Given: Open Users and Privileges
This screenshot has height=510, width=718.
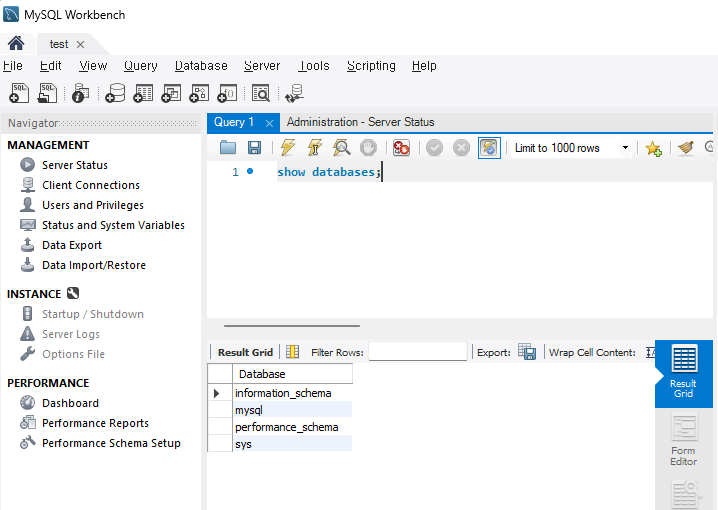Looking at the screenshot, I should tap(93, 205).
